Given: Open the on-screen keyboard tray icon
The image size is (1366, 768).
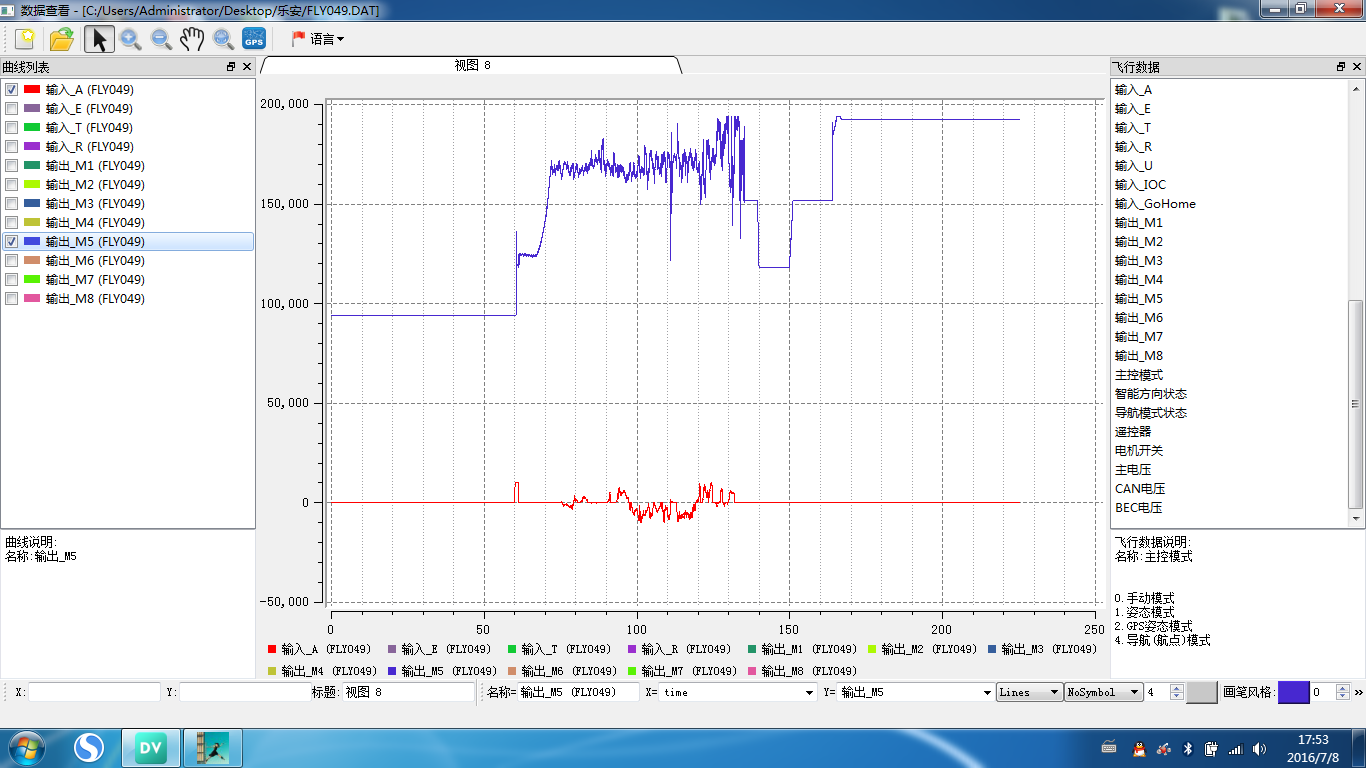Looking at the screenshot, I should [x=1109, y=747].
